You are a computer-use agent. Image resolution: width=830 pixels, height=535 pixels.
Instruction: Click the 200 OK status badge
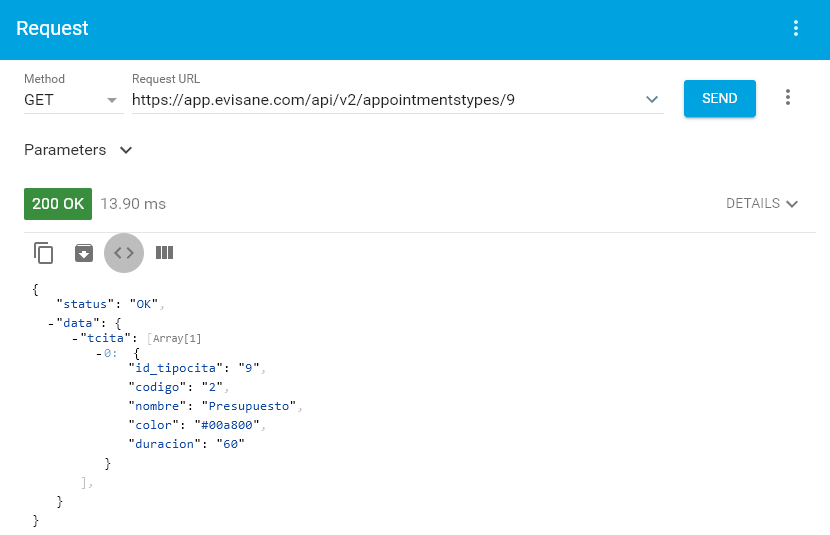pyautogui.click(x=58, y=204)
